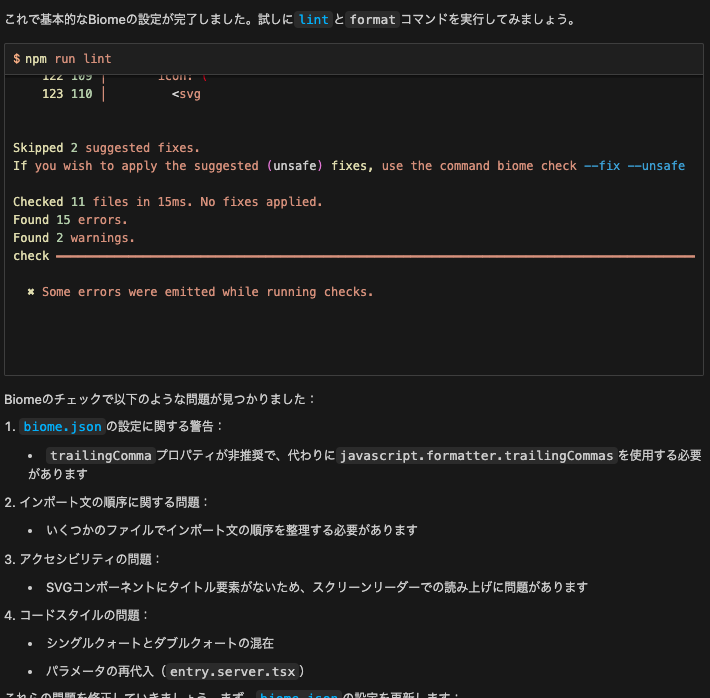Click 'Checked 11 files in 15ms' line
This screenshot has height=698, width=710.
168,202
